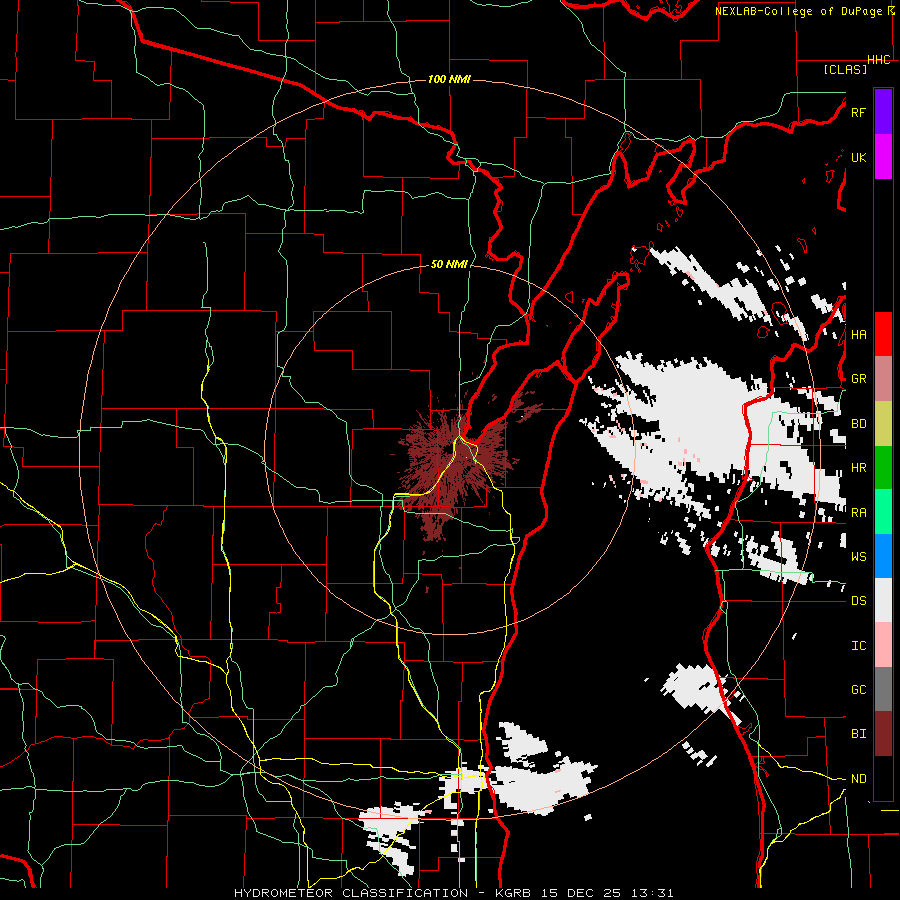The height and width of the screenshot is (900, 900).
Task: Pick the gray GC legend swatch
Action: click(x=883, y=689)
